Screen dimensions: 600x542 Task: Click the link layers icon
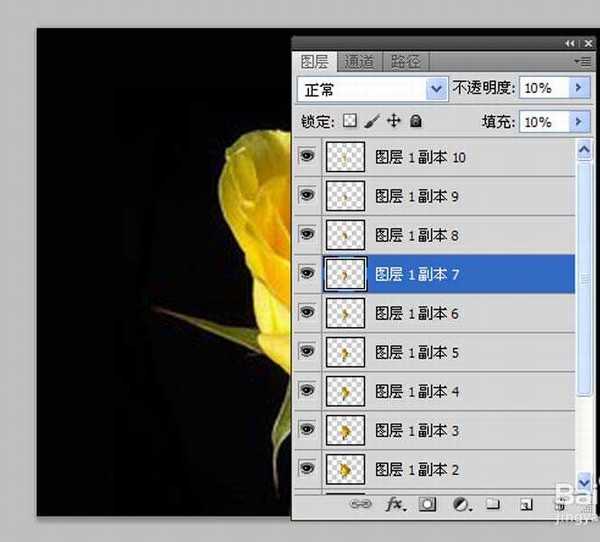tap(360, 504)
